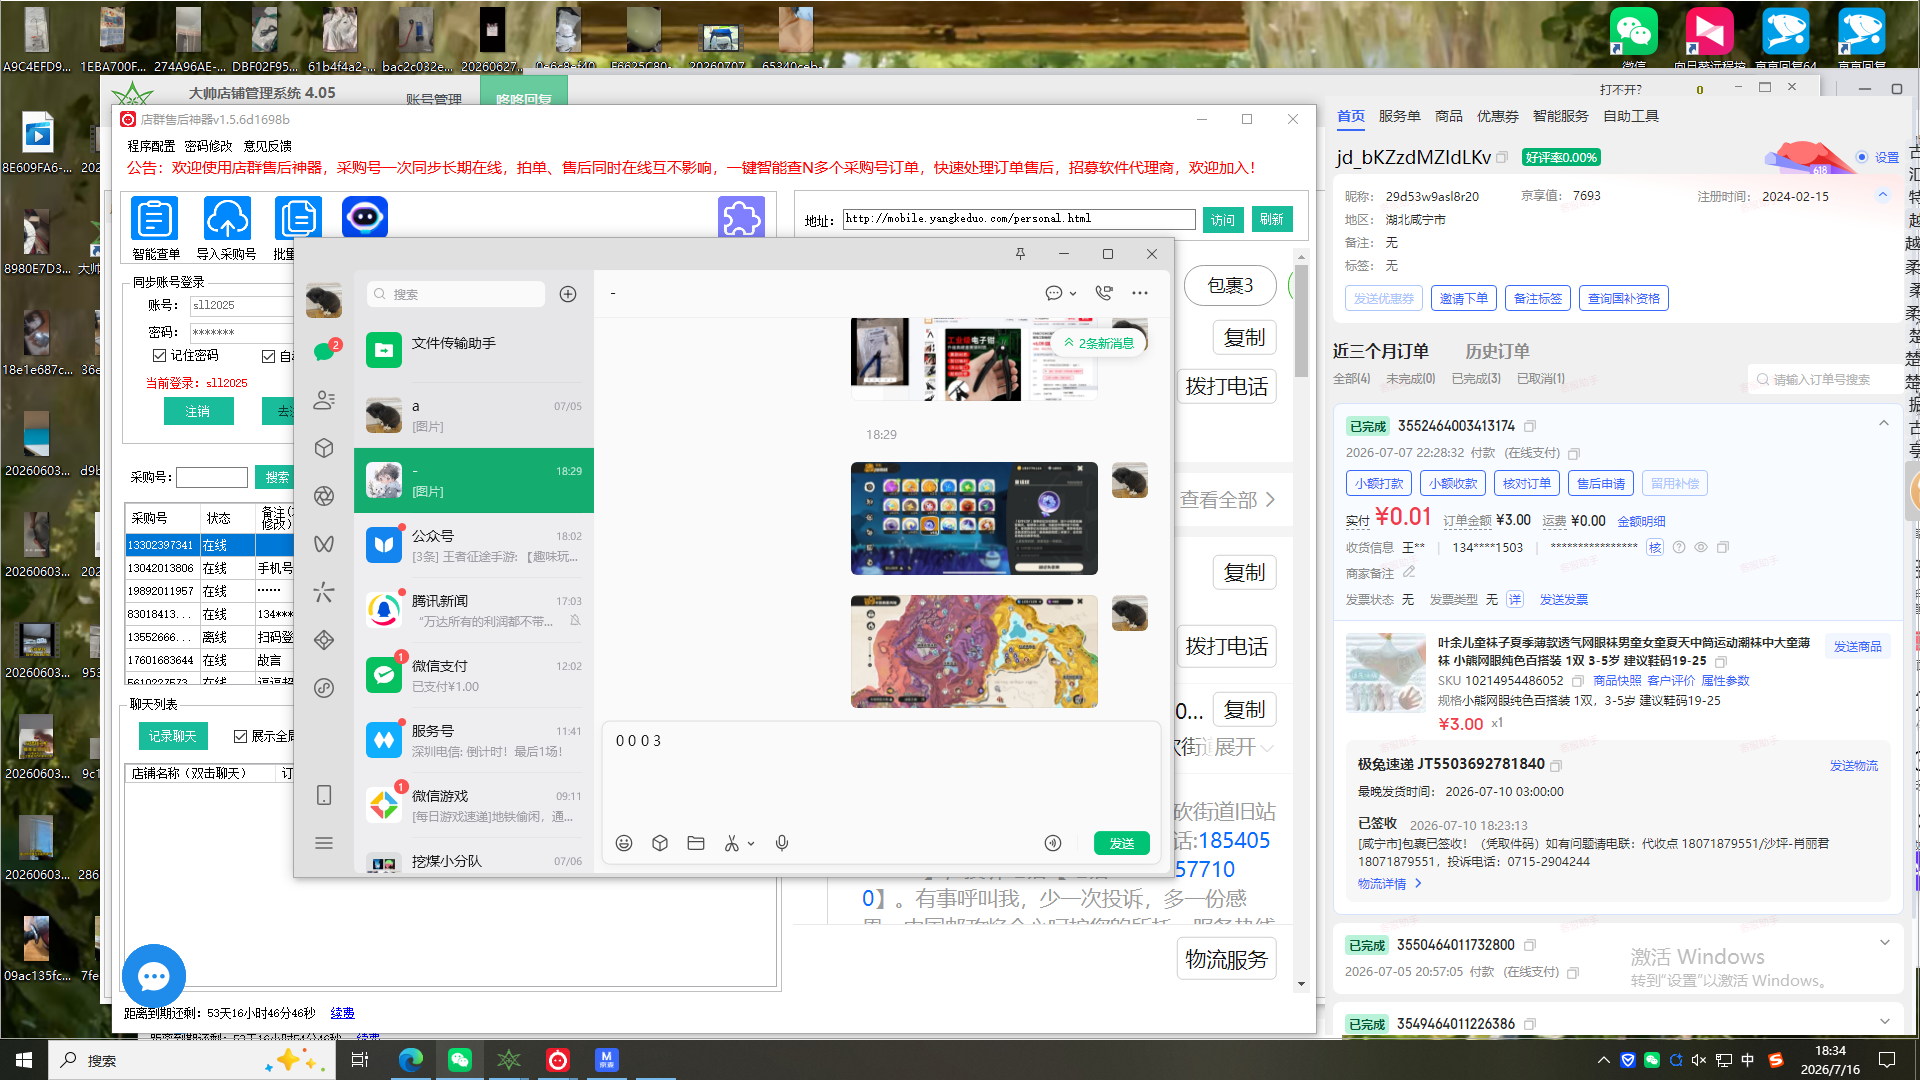The height and width of the screenshot is (1080, 1920).
Task: Open Windows Start menu
Action: click(24, 1060)
